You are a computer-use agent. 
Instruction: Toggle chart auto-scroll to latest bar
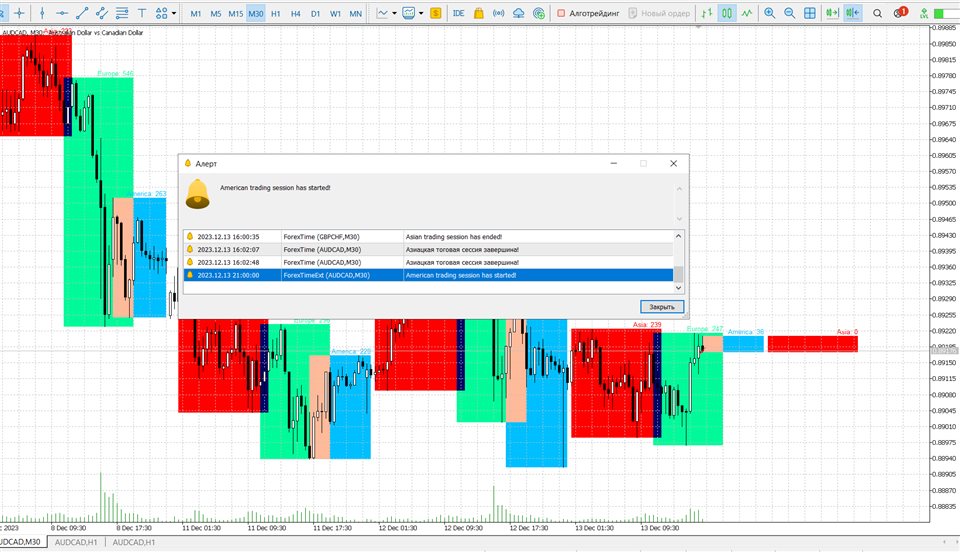click(x=832, y=13)
